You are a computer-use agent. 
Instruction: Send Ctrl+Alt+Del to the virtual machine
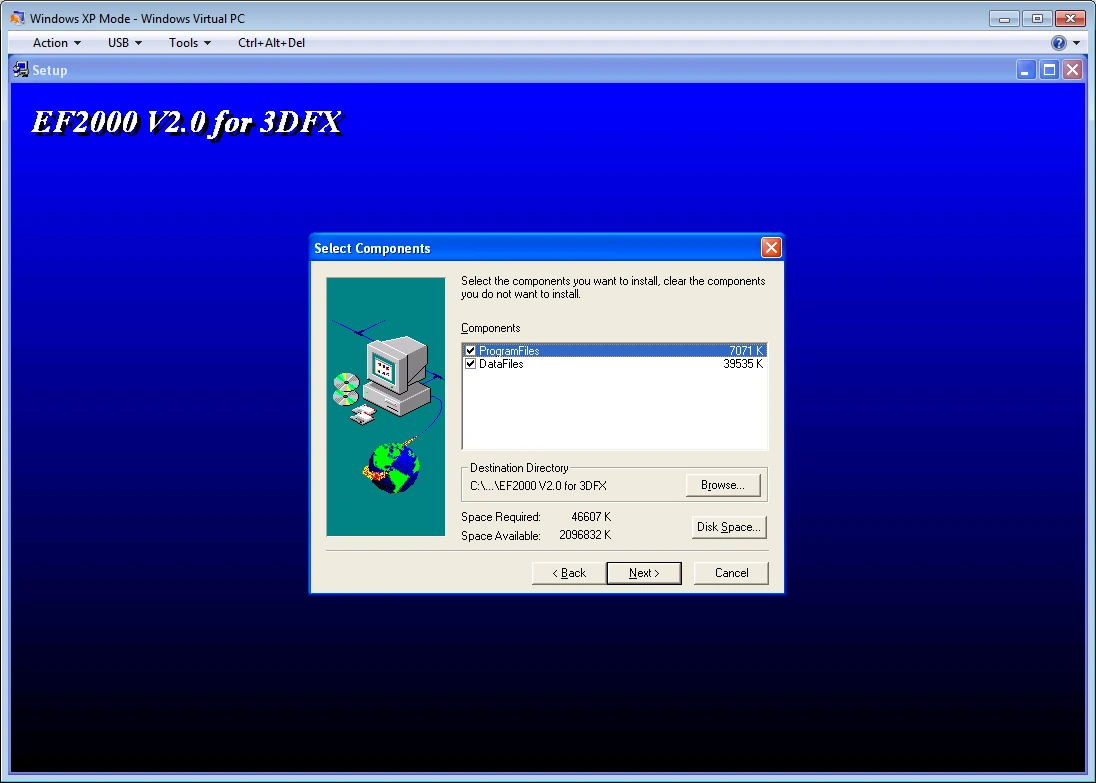click(x=271, y=43)
